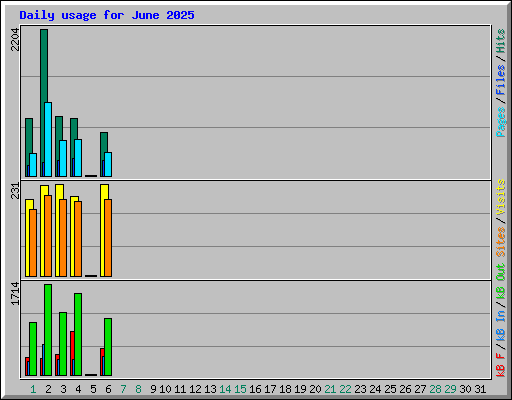Click the green kB Out bar for day 2
The width and height of the screenshot is (512, 400).
[x=48, y=330]
